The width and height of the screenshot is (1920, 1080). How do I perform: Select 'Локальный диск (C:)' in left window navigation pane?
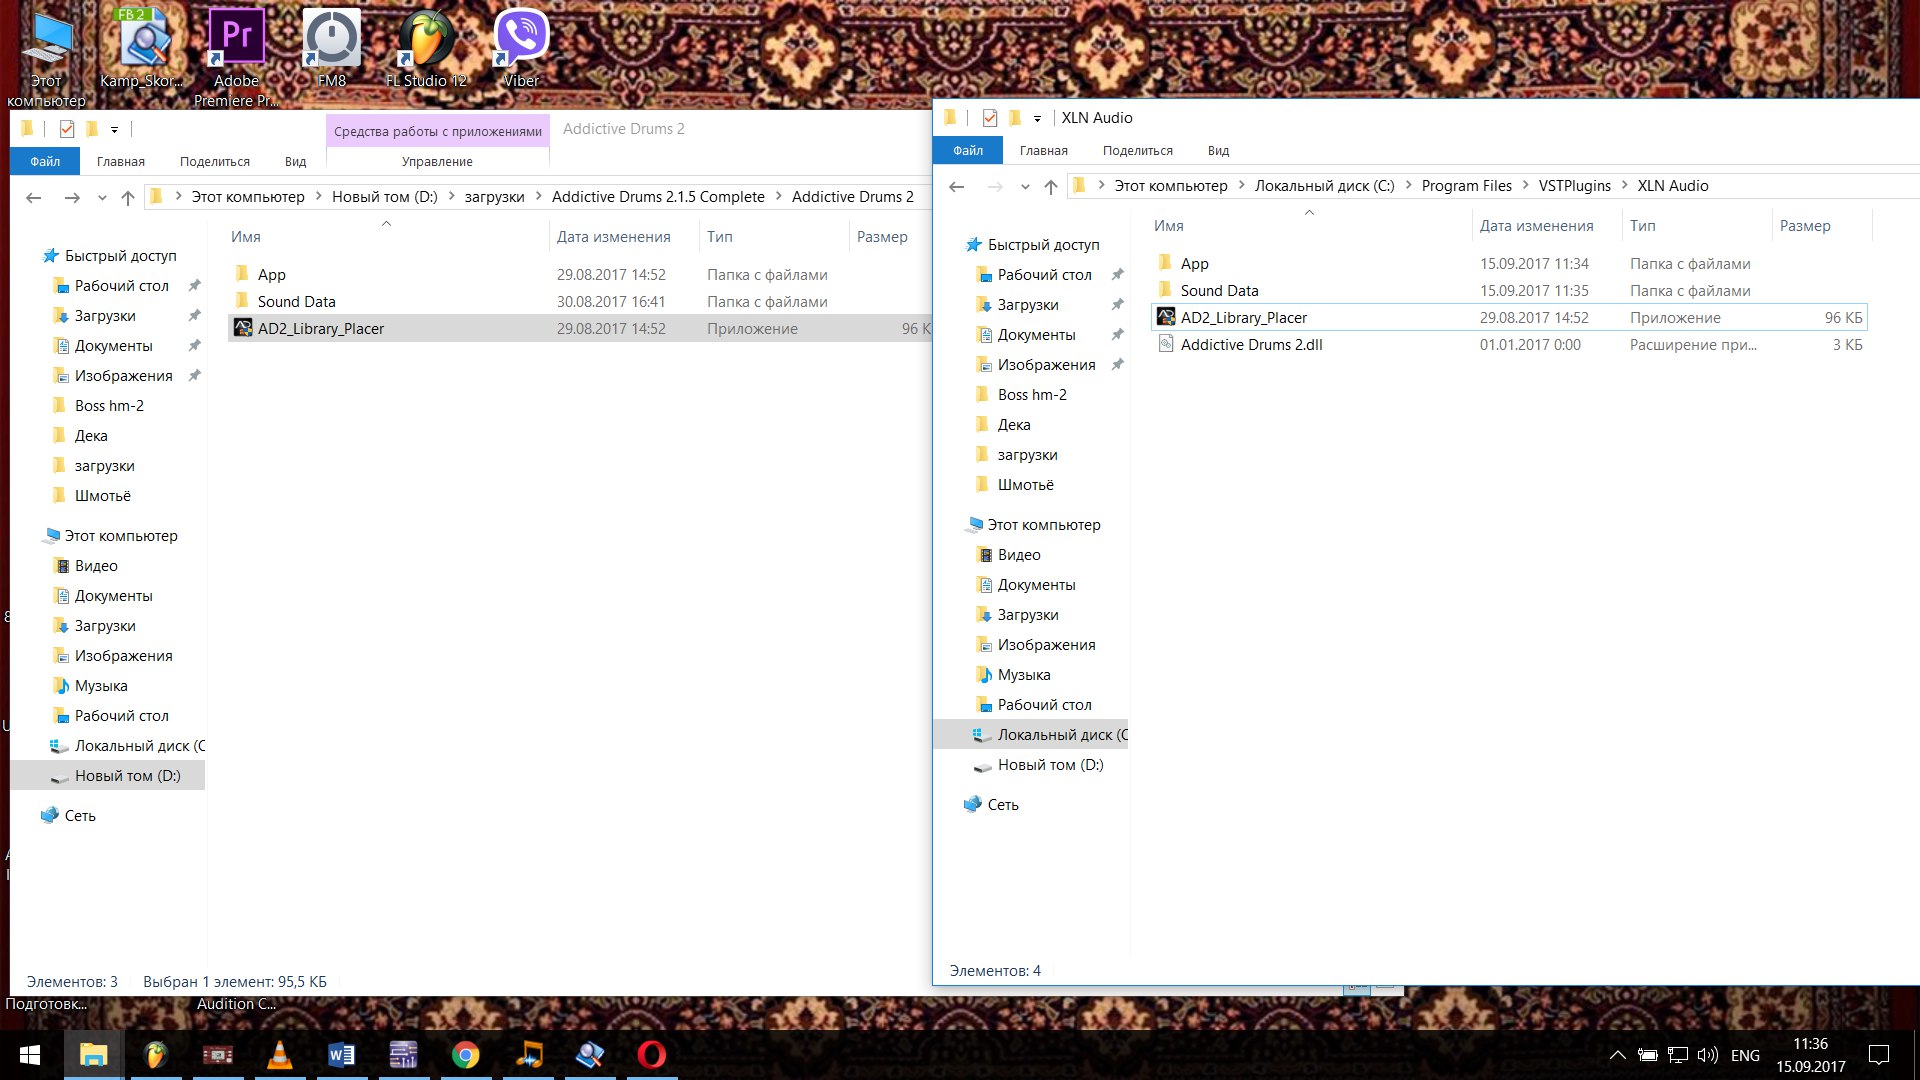[x=139, y=746]
